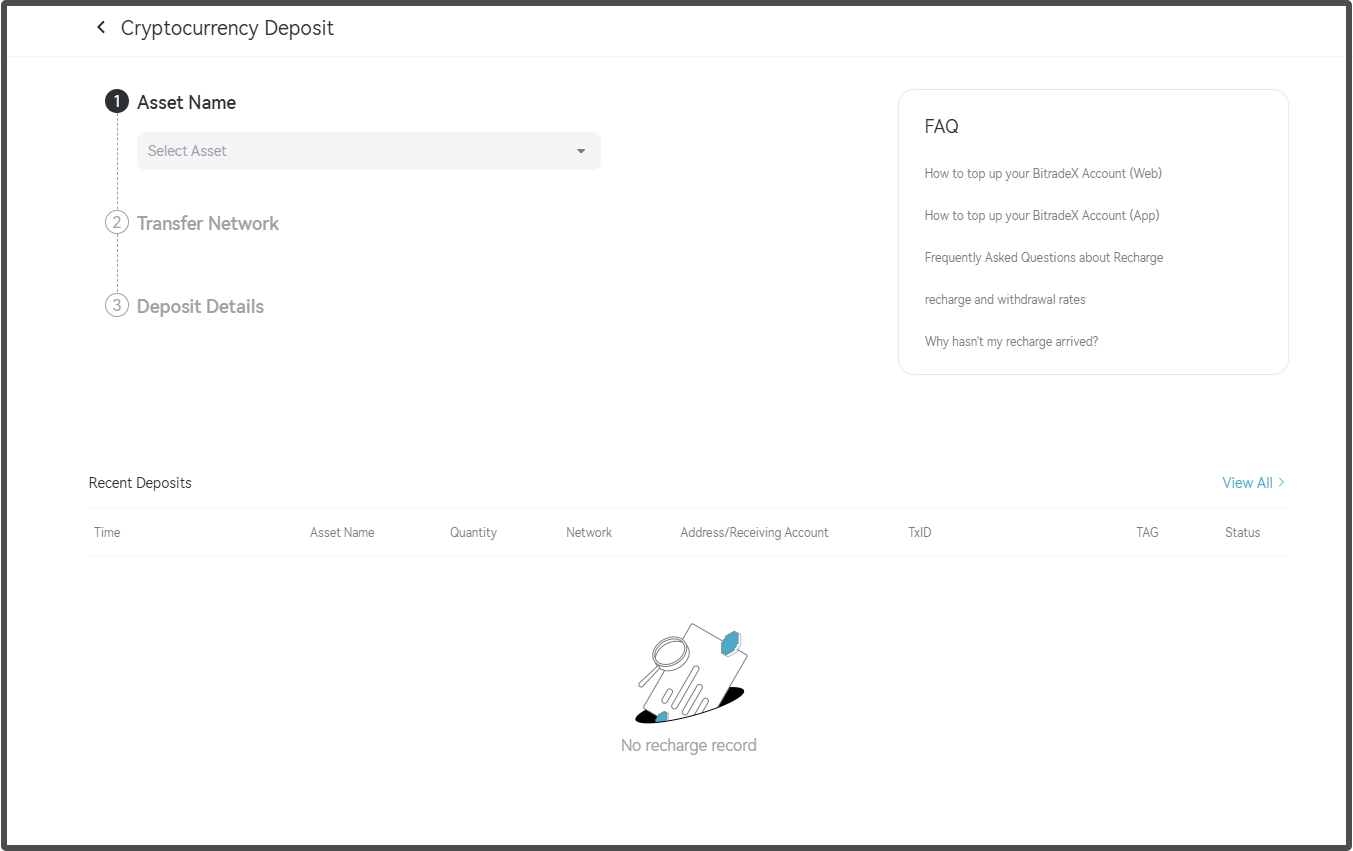The image size is (1353, 851).
Task: Click the step 3 circle icon
Action: tap(117, 306)
